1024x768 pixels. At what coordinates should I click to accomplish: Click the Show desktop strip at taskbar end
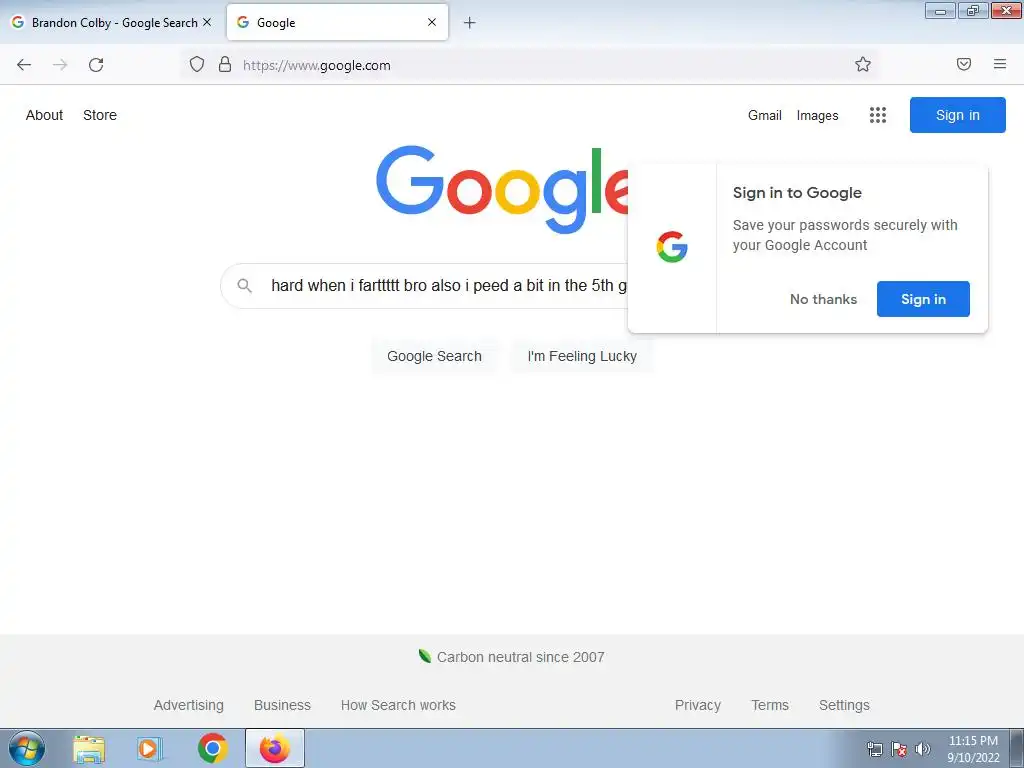(x=1016, y=748)
